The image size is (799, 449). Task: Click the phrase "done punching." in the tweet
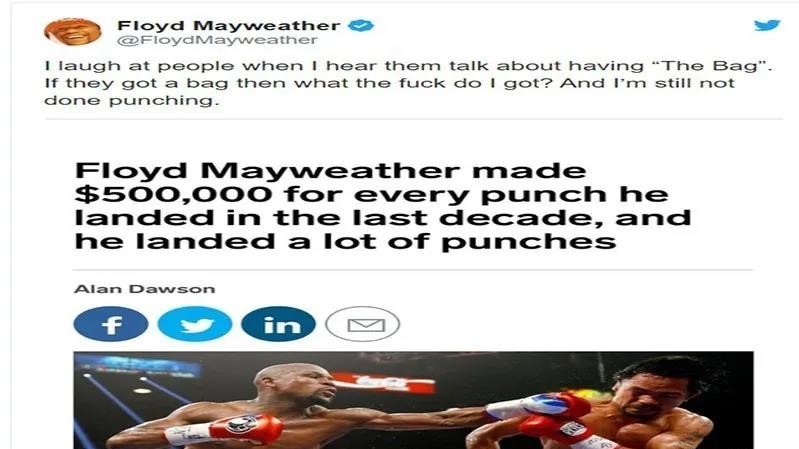[x=131, y=101]
